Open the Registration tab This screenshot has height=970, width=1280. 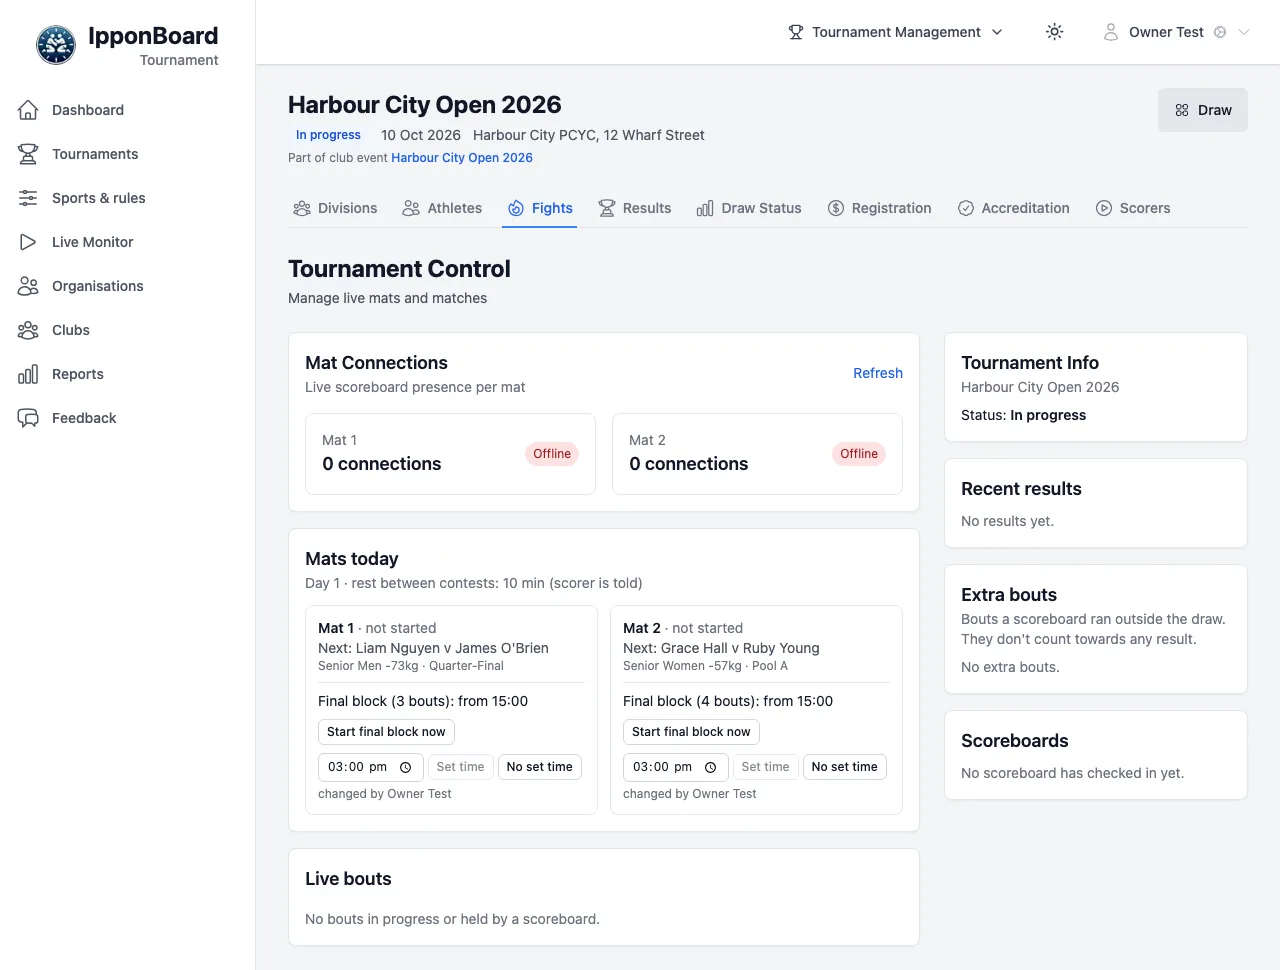880,208
